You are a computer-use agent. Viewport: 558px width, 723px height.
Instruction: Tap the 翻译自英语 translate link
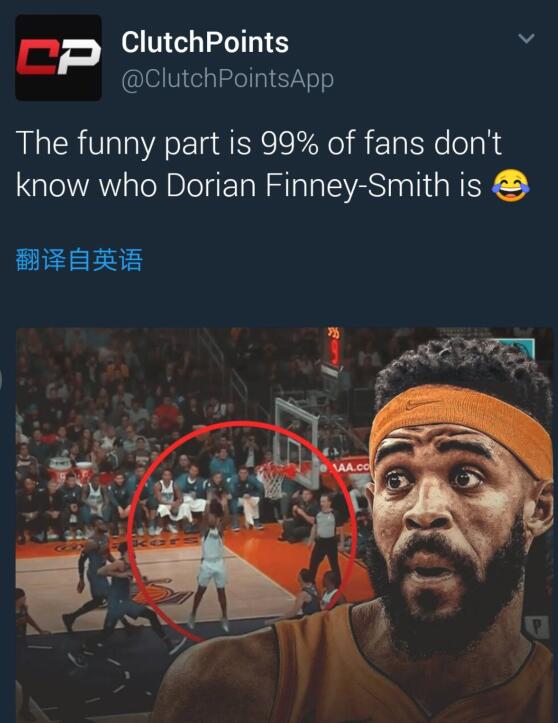[x=79, y=259]
